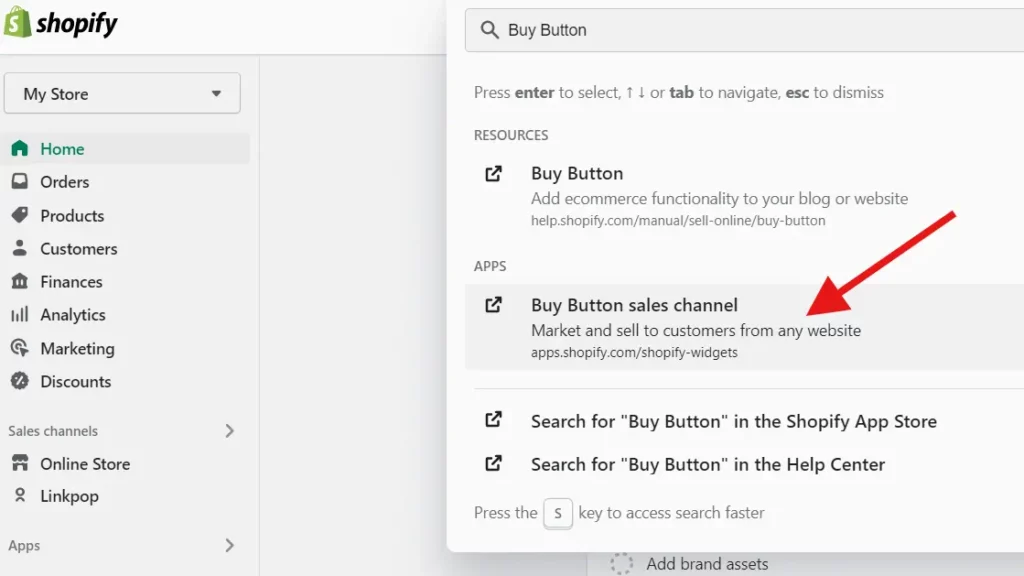Screen dimensions: 1024x576
Task: Open Analytics in the sidebar
Action: click(x=73, y=315)
